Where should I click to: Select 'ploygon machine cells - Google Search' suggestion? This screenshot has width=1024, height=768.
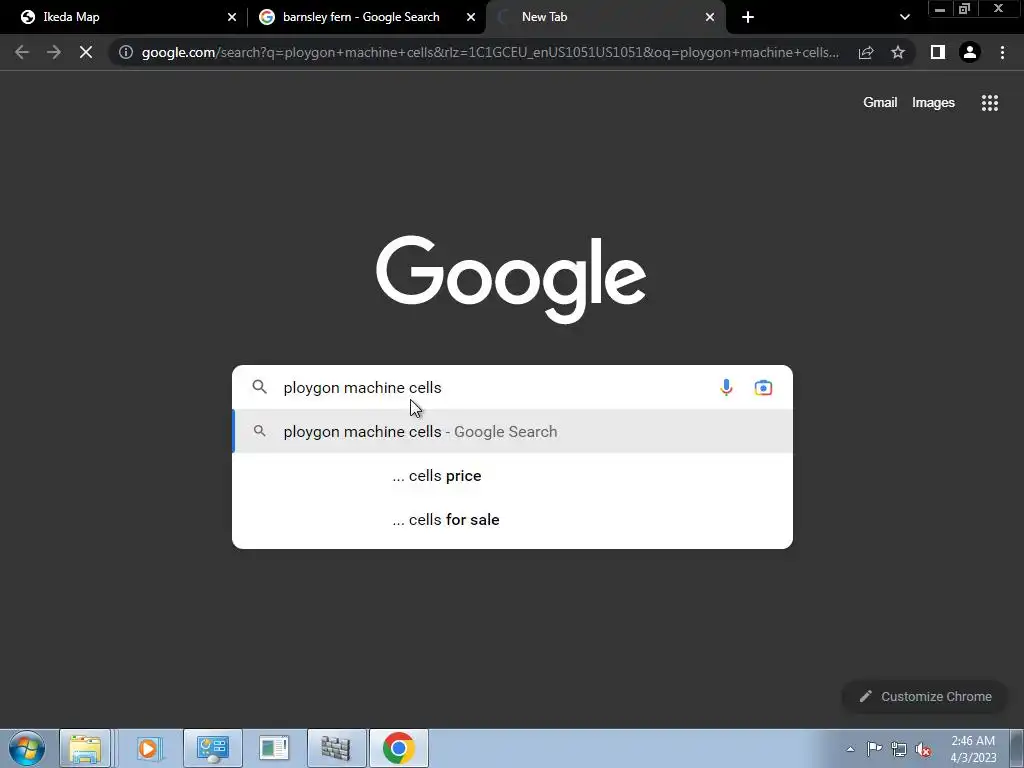point(513,431)
